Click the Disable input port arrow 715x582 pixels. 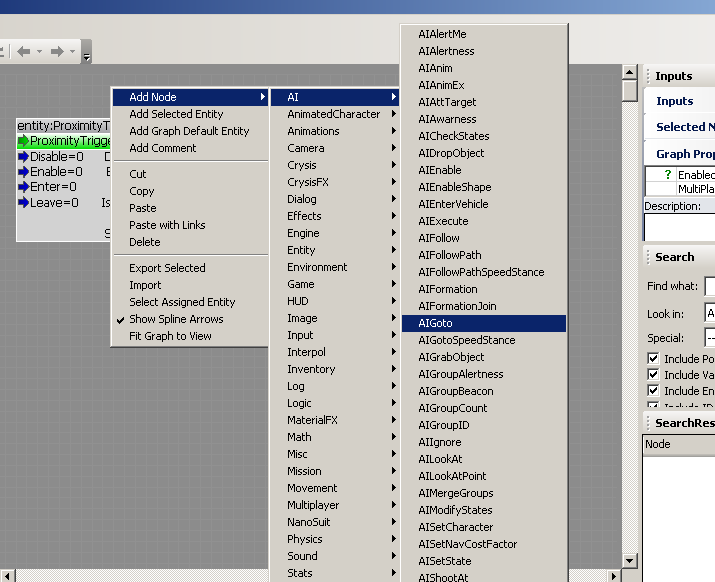(x=23, y=157)
